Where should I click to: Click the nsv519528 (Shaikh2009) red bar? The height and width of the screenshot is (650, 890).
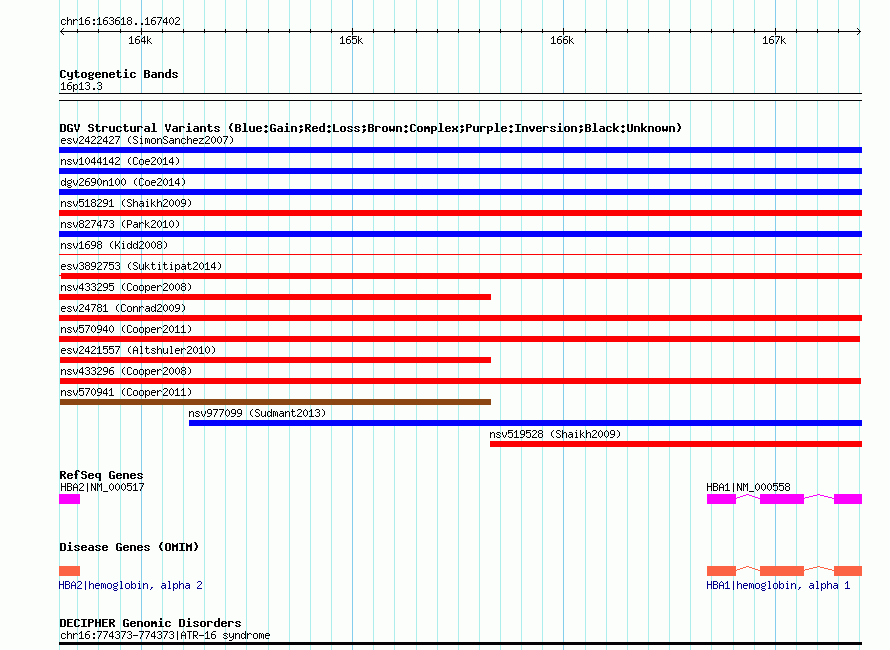pyautogui.click(x=676, y=444)
